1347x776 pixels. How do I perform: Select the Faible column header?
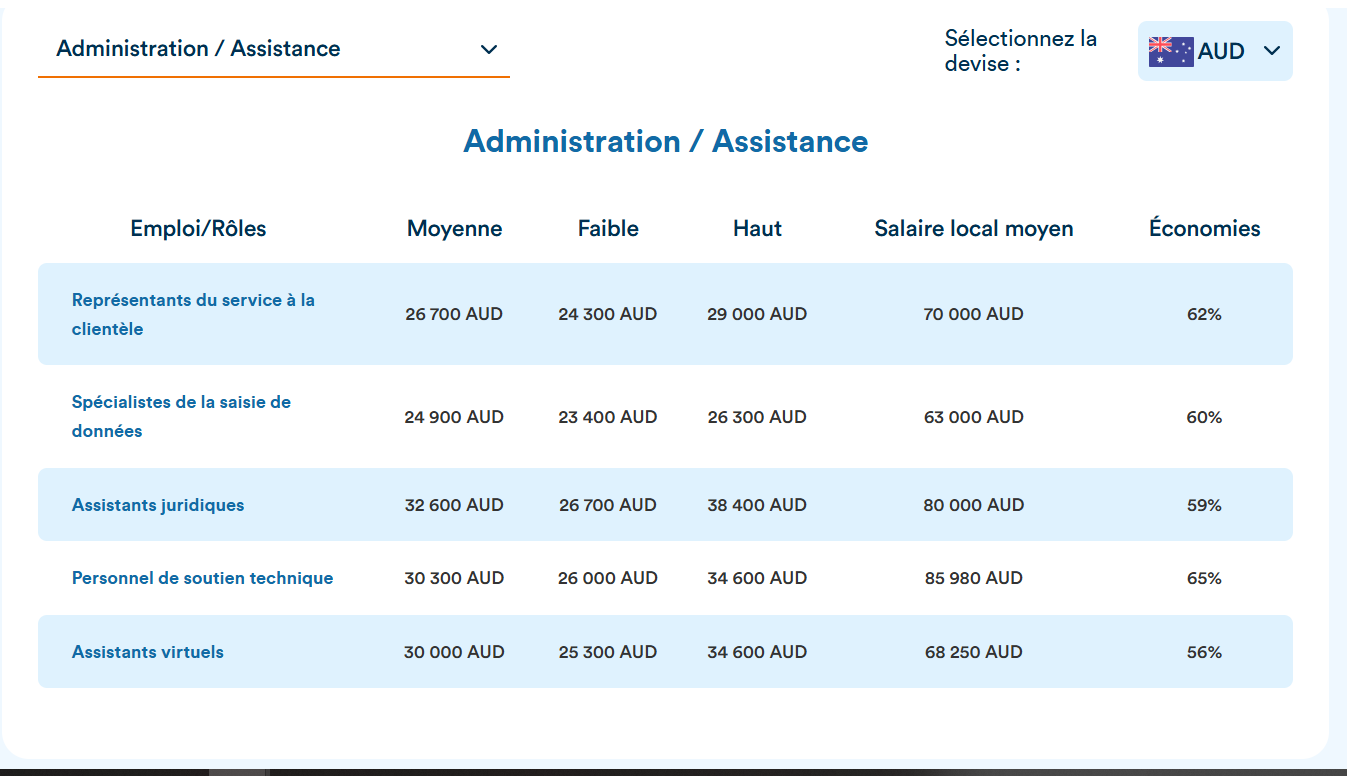[608, 228]
